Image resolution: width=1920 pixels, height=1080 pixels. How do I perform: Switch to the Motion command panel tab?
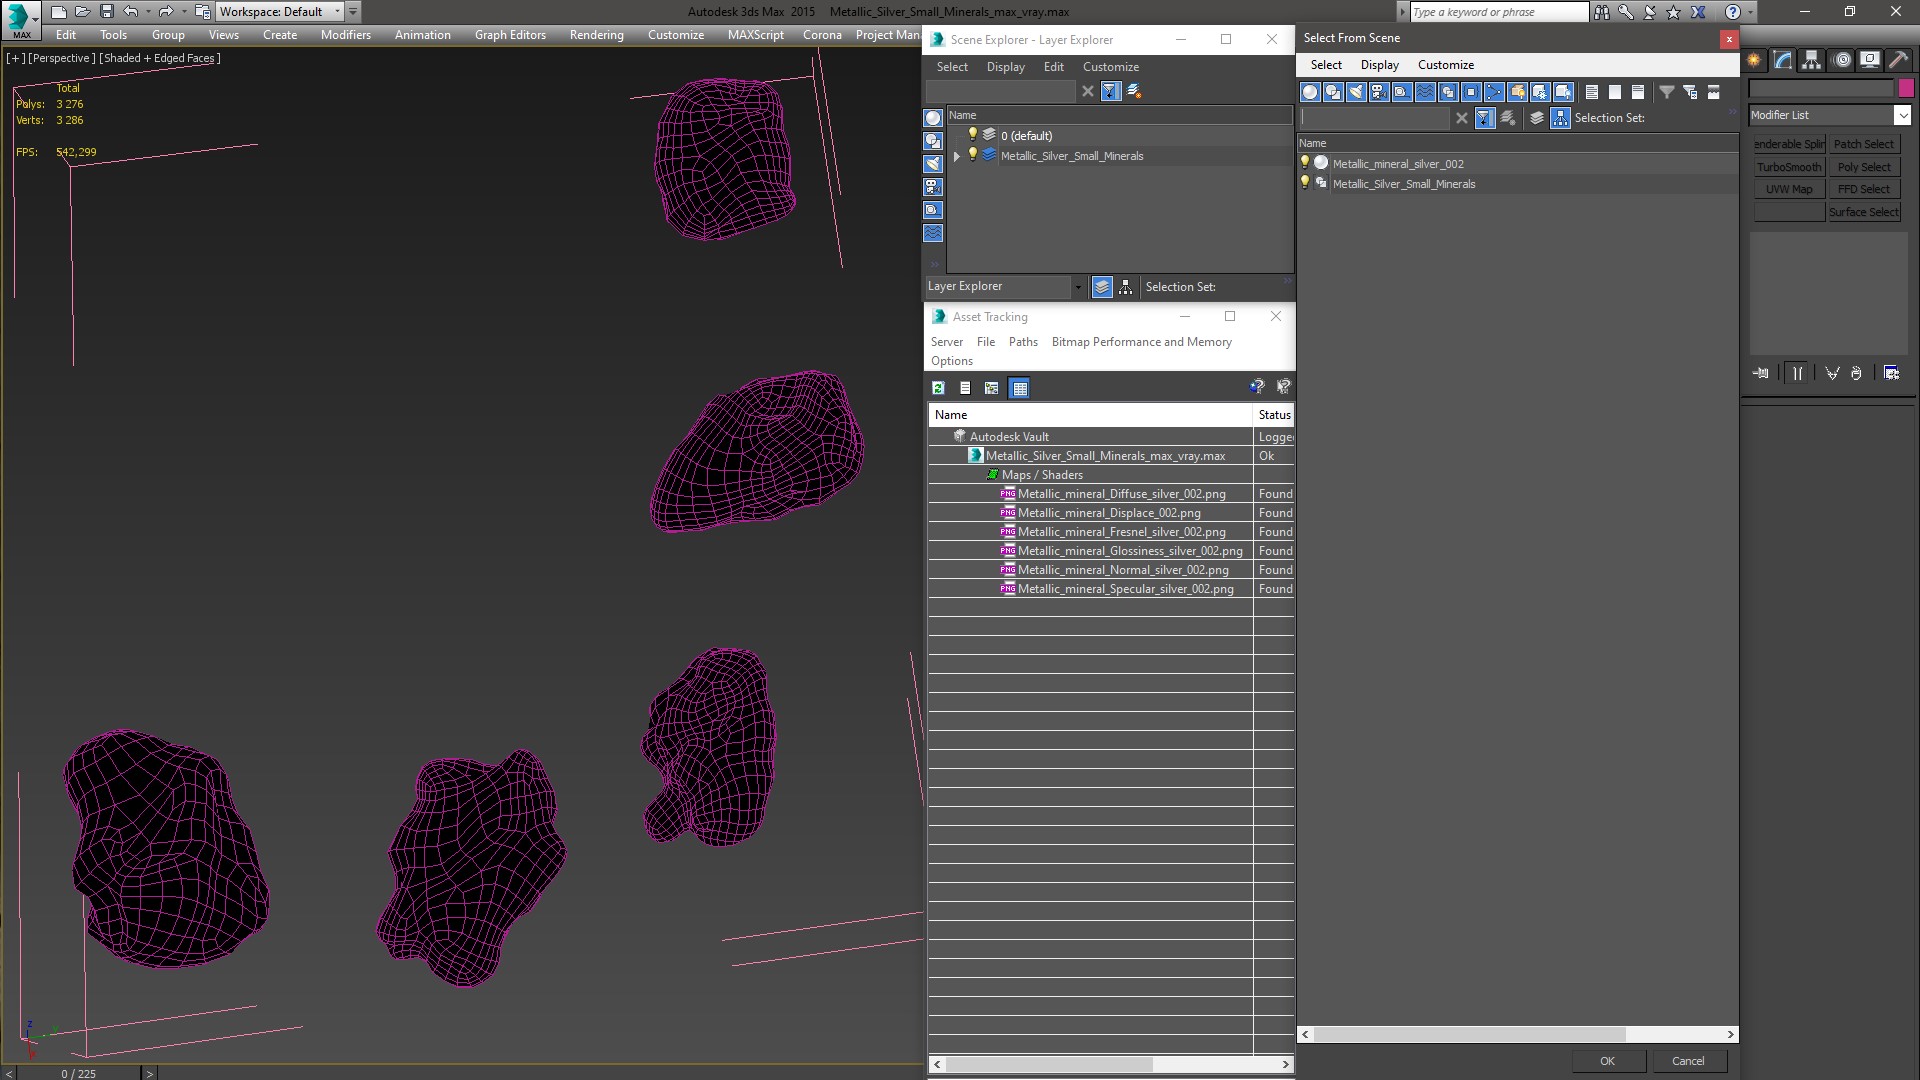(1842, 60)
